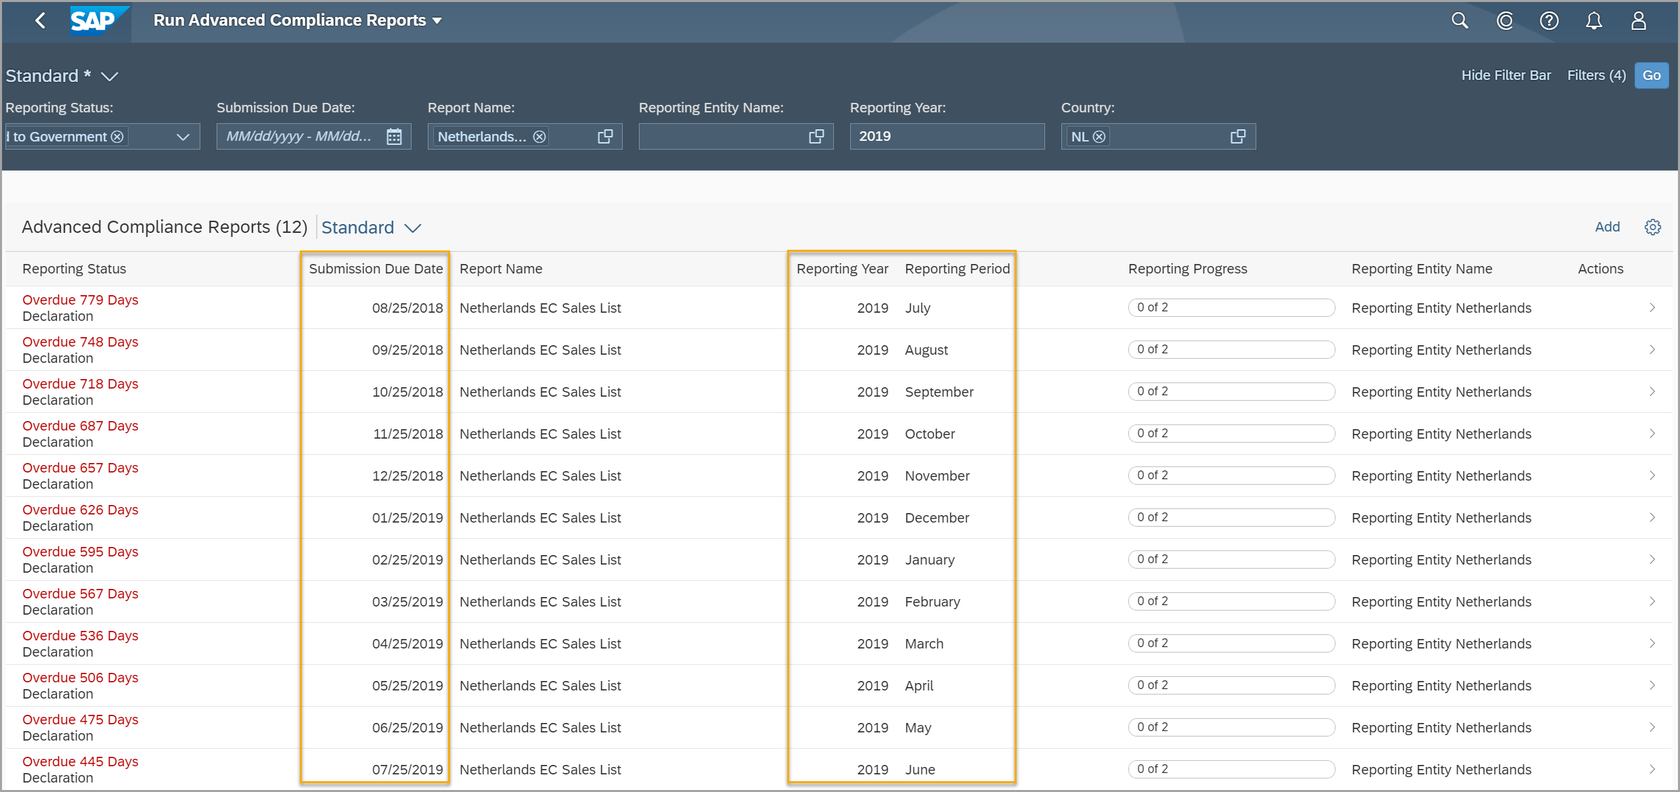Remove the Netherlands token from Report Name
Screen dimensions: 1680x792
pos(540,137)
